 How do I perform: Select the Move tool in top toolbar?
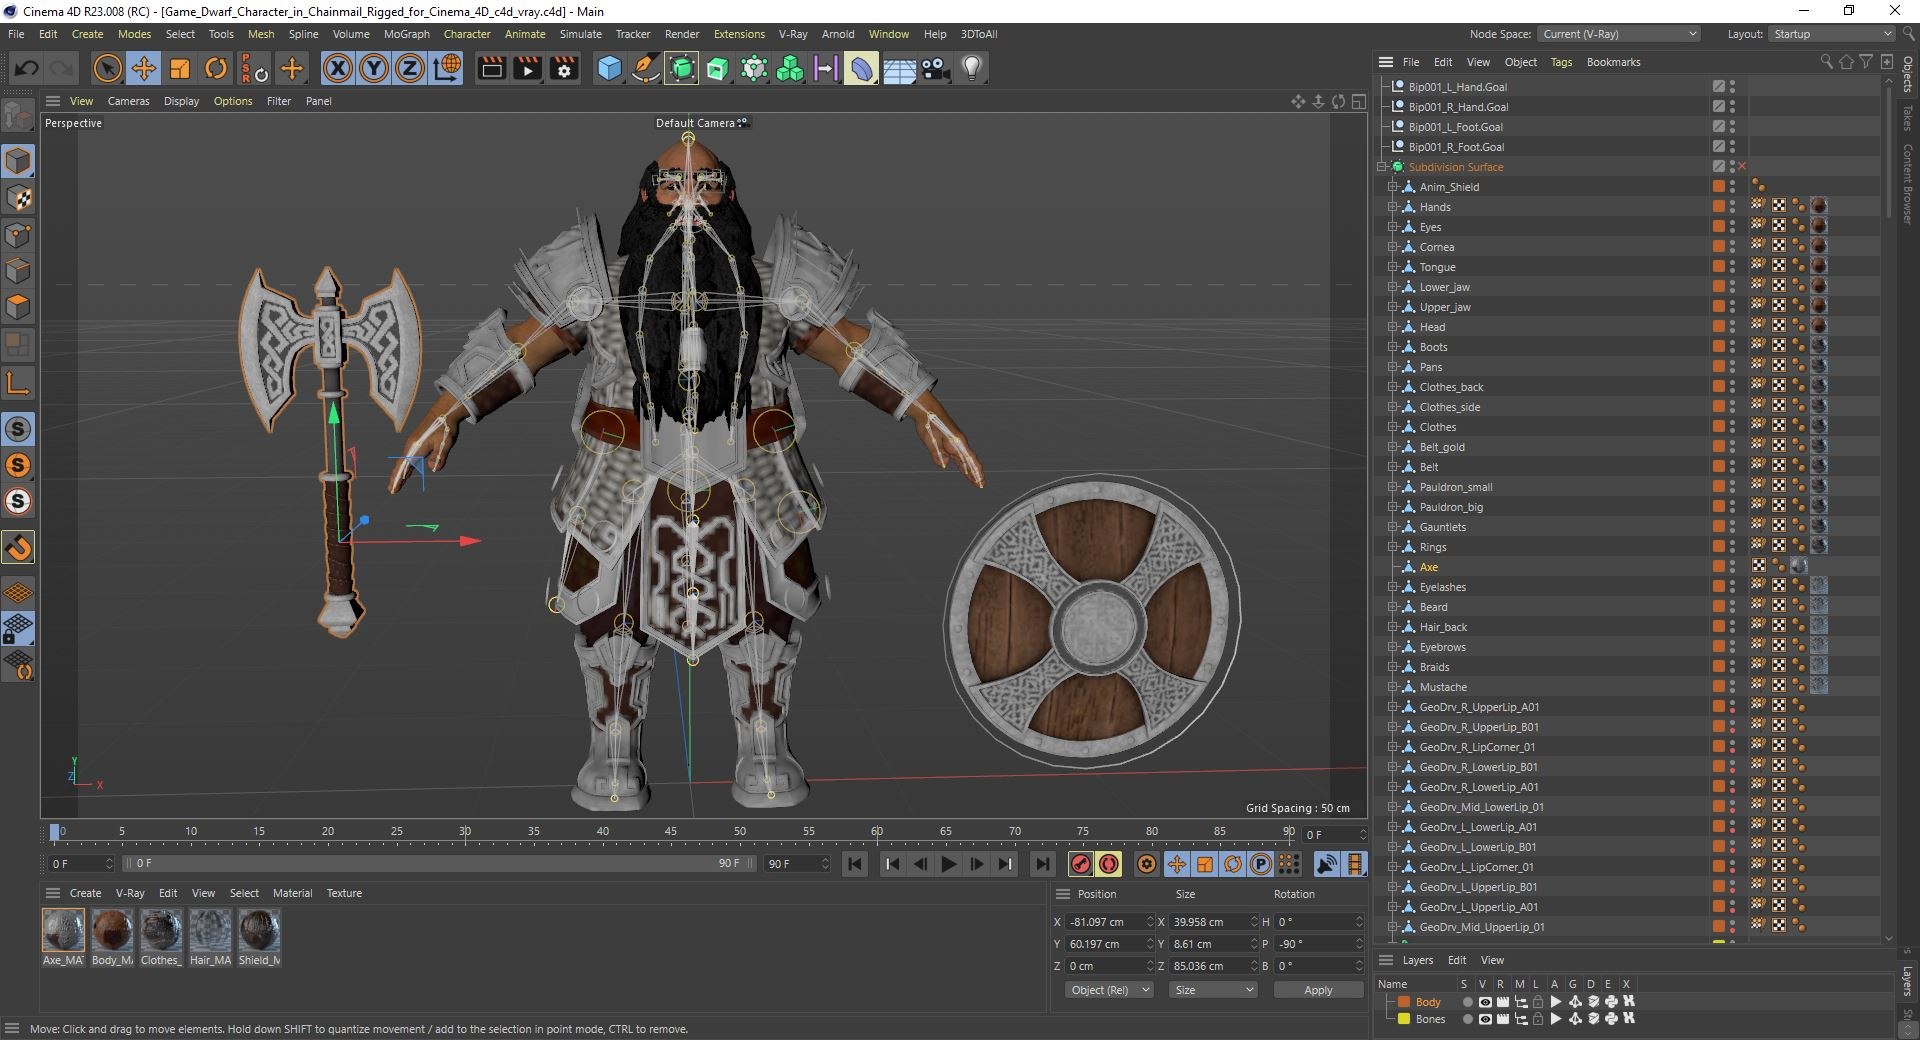(x=144, y=68)
